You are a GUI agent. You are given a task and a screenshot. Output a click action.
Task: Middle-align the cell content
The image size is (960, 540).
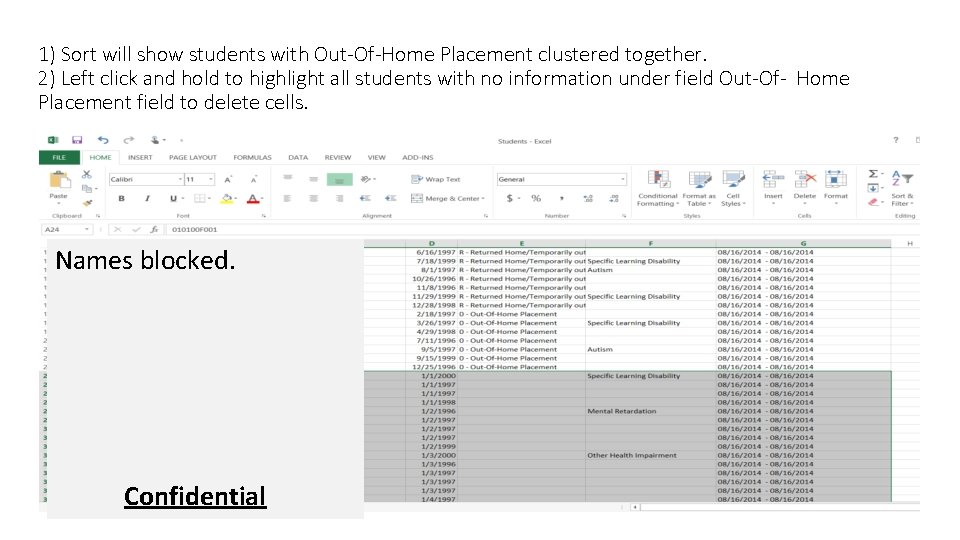(x=313, y=179)
